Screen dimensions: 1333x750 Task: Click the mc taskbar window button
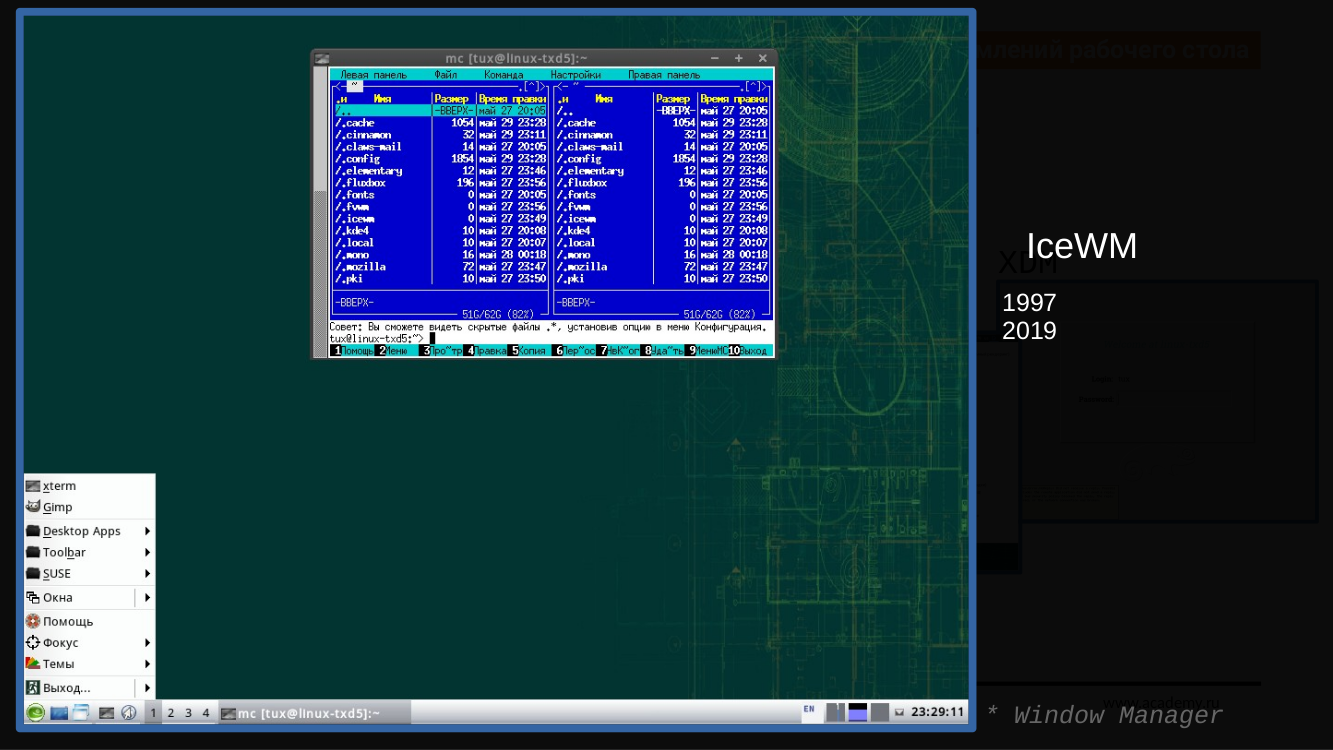pos(314,713)
